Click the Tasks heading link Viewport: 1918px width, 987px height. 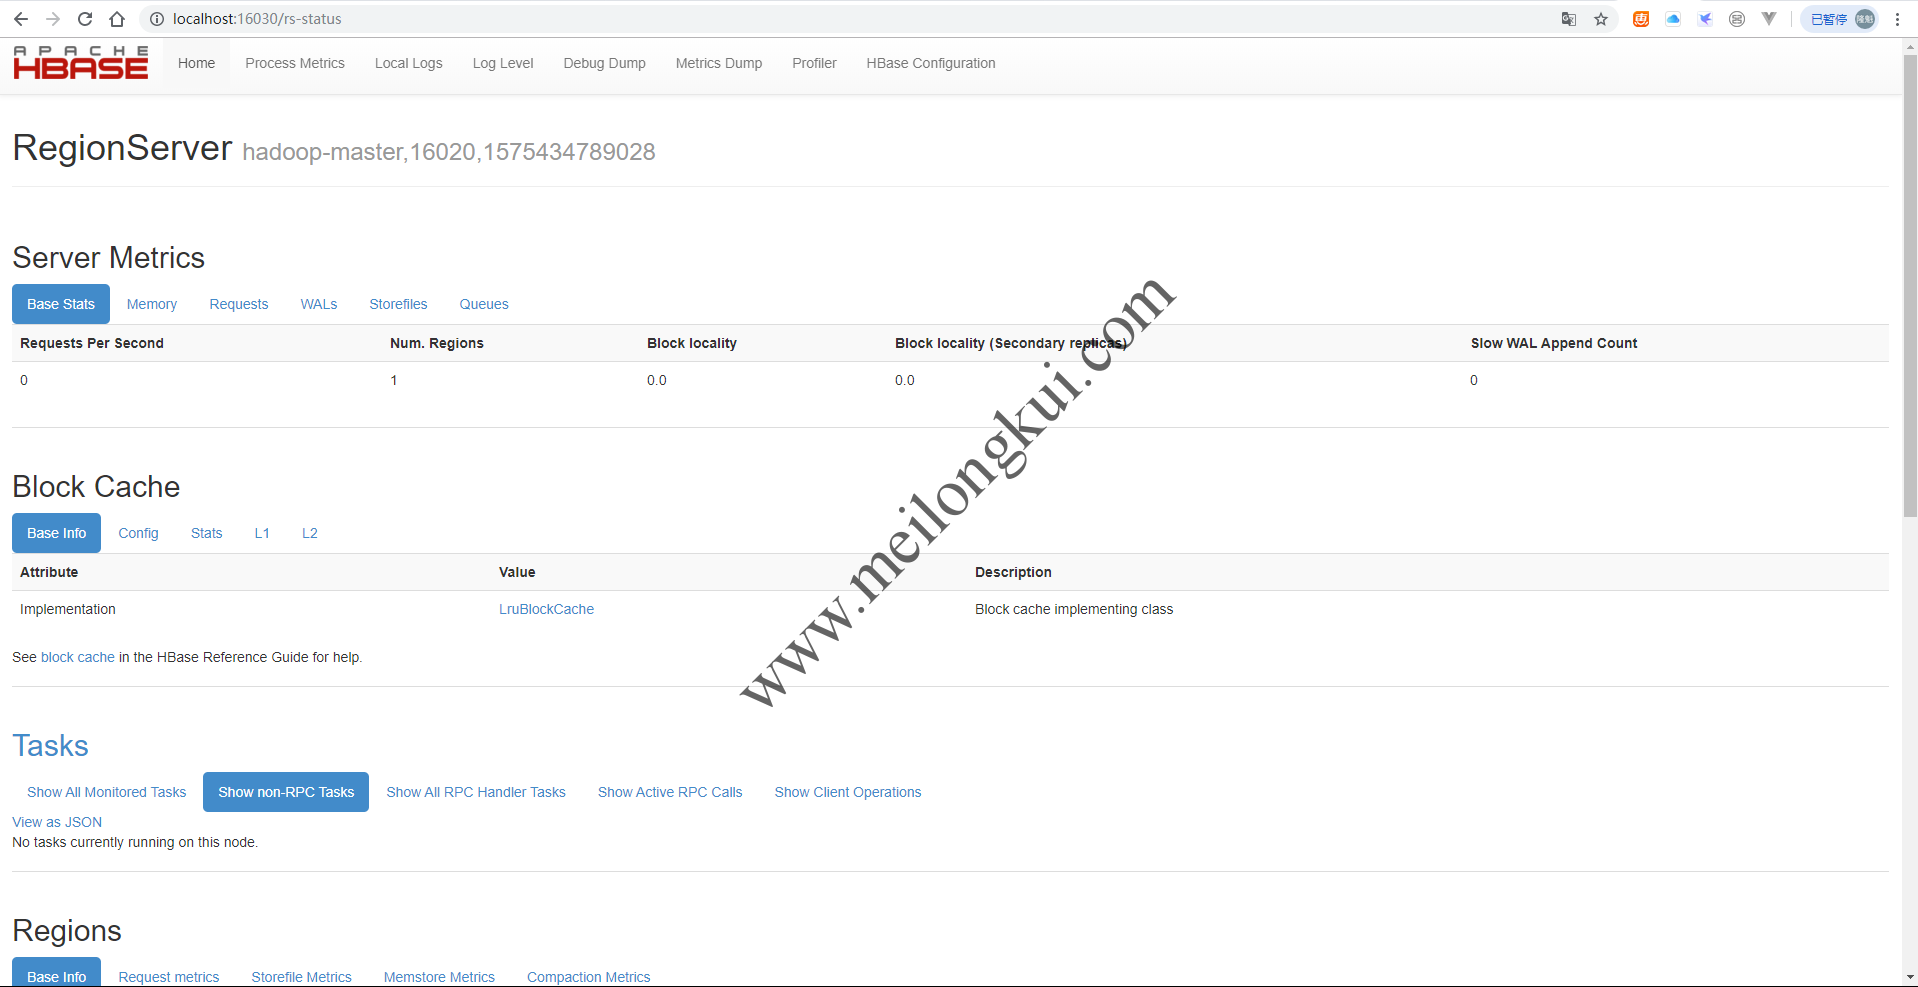[50, 746]
